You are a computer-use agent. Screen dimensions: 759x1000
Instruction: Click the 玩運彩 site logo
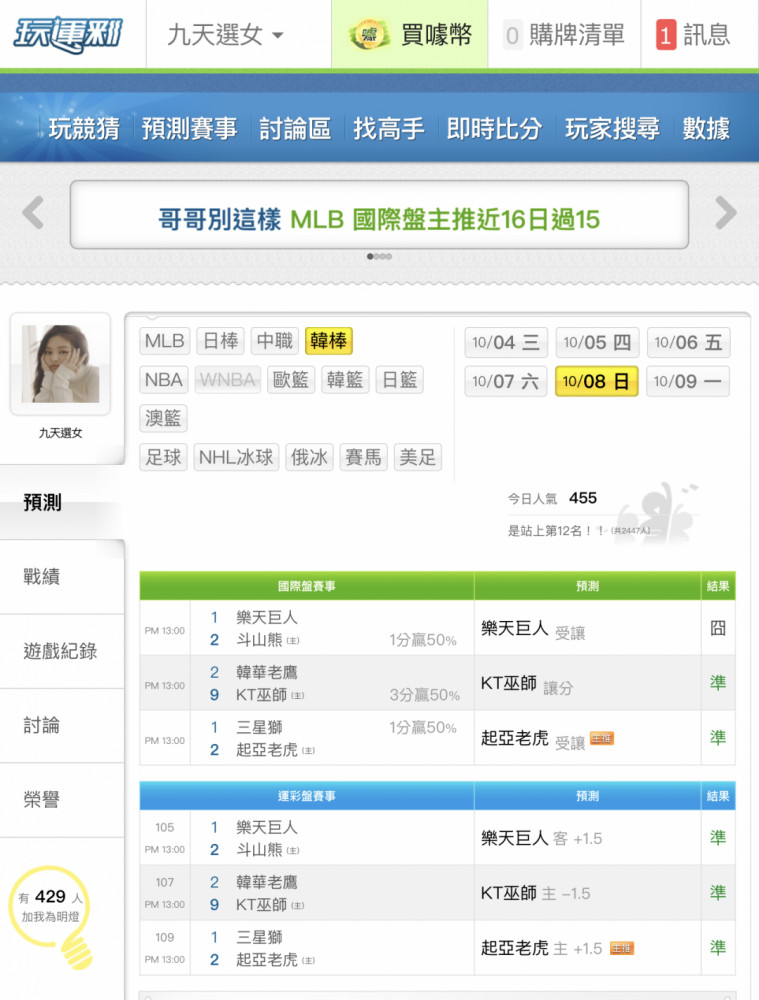click(x=68, y=34)
